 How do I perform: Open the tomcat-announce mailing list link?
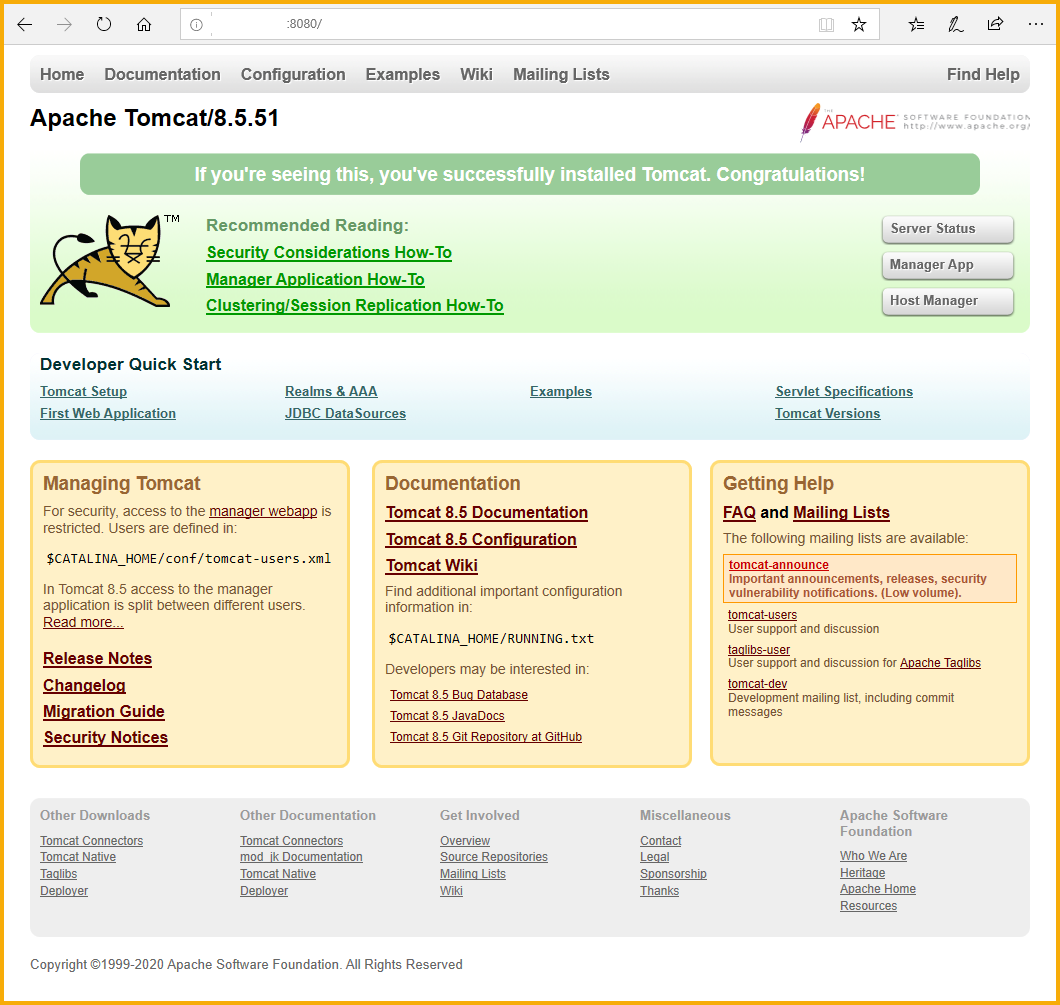[x=779, y=564]
